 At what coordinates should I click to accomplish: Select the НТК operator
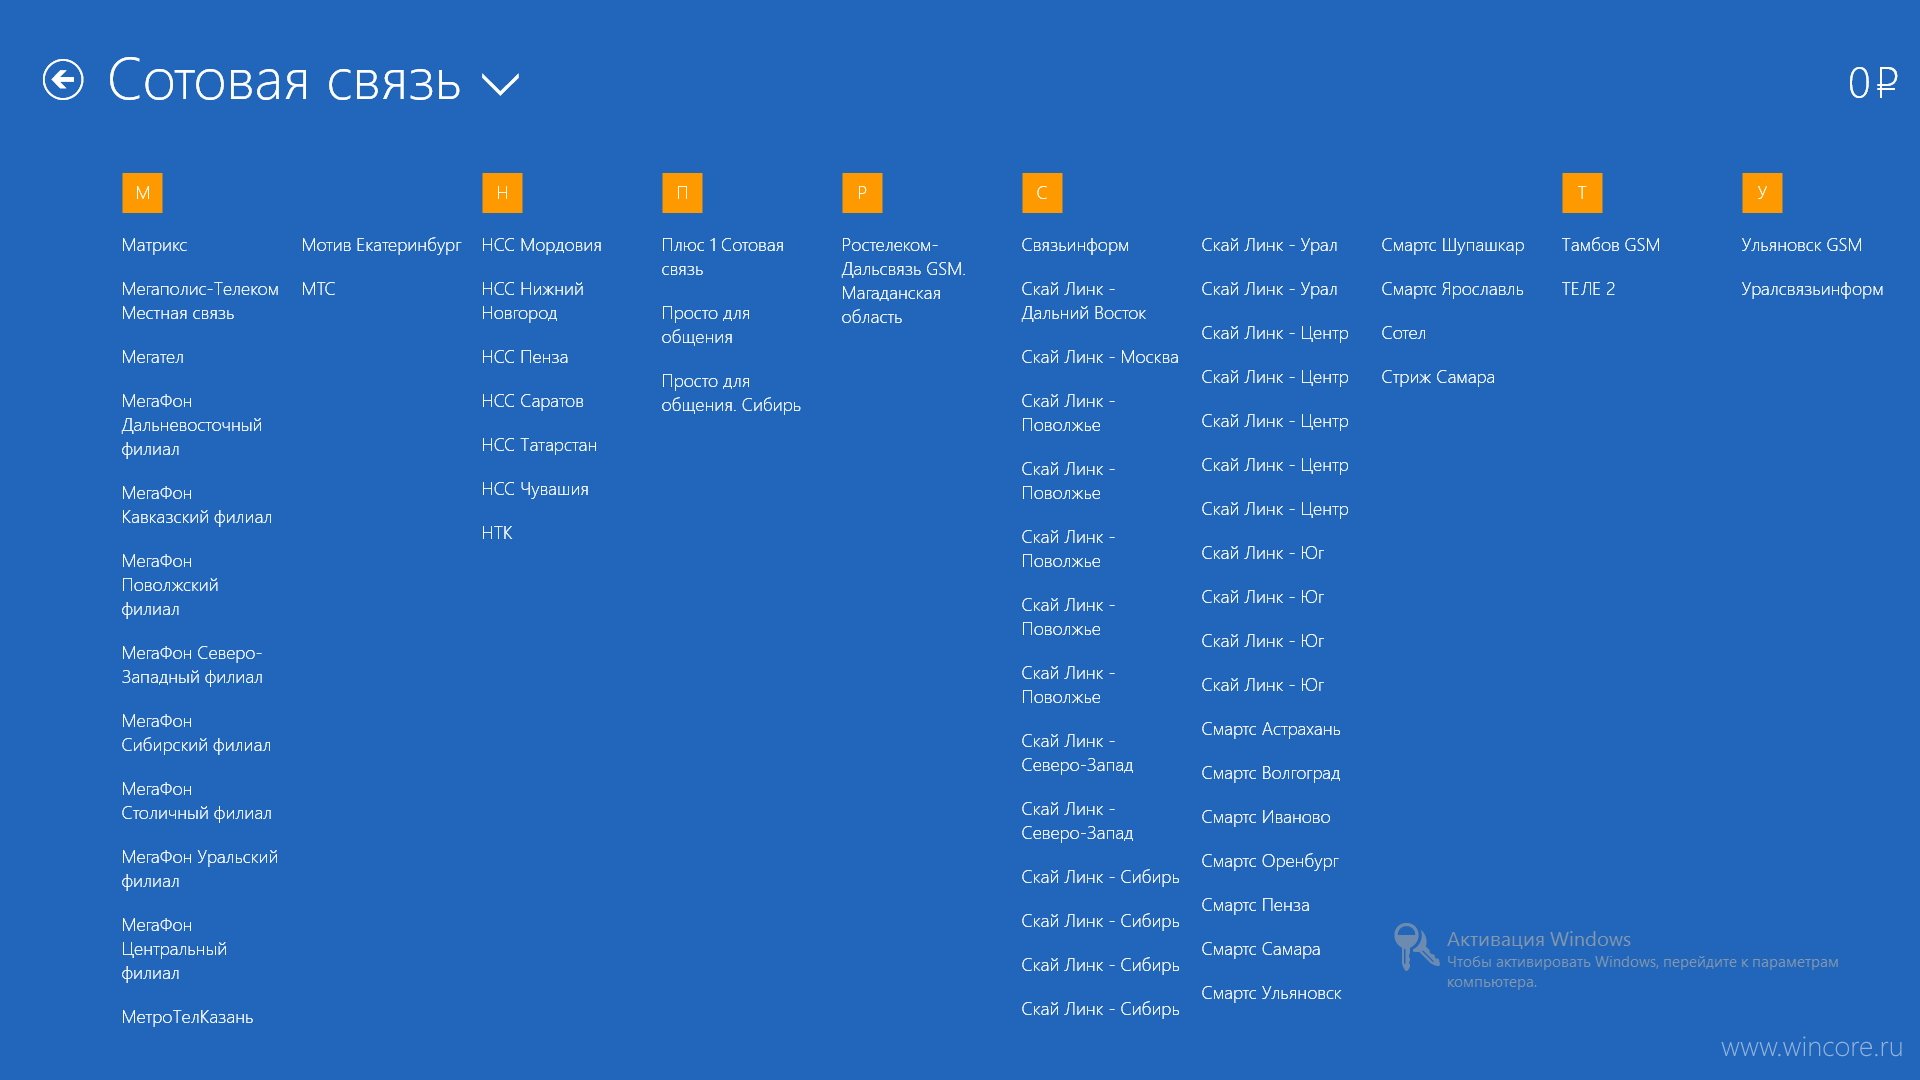[496, 533]
